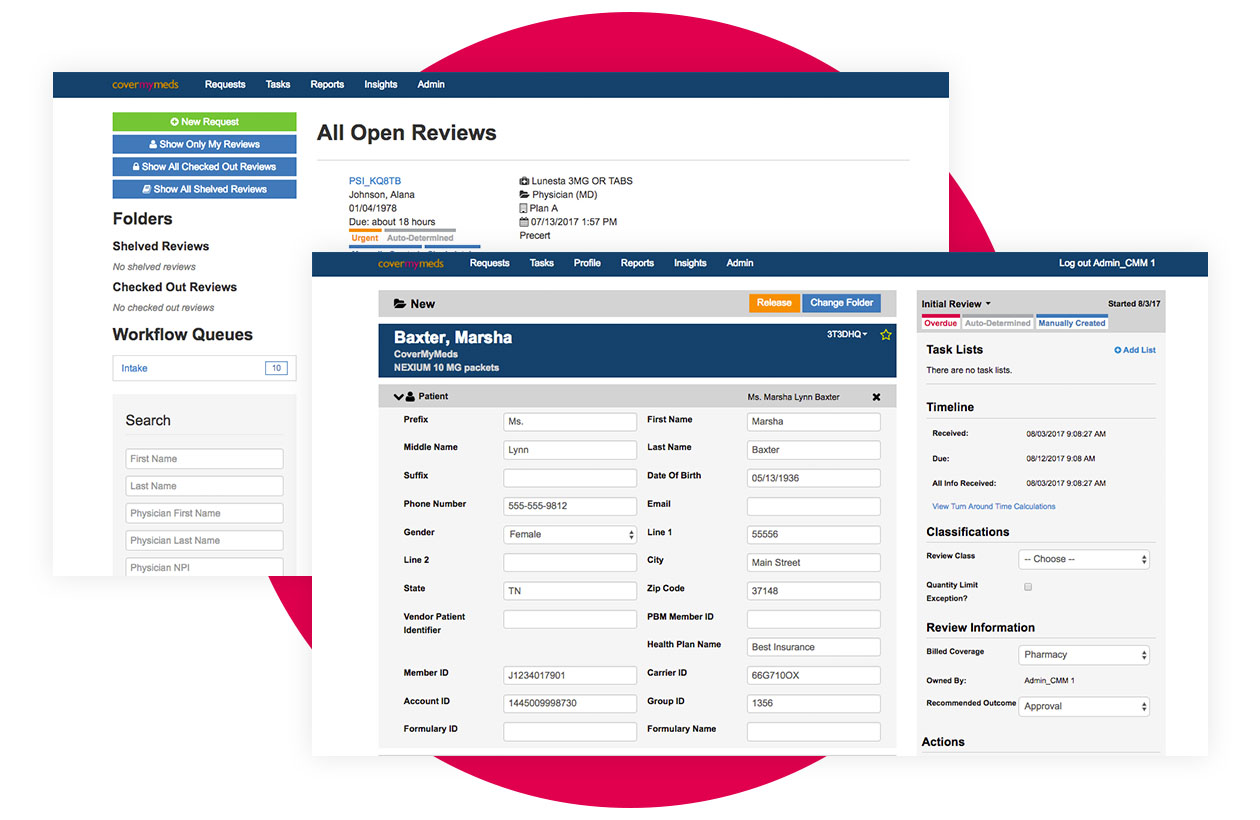Click the Intake count badge 10
1260x820 pixels.
(x=276, y=369)
